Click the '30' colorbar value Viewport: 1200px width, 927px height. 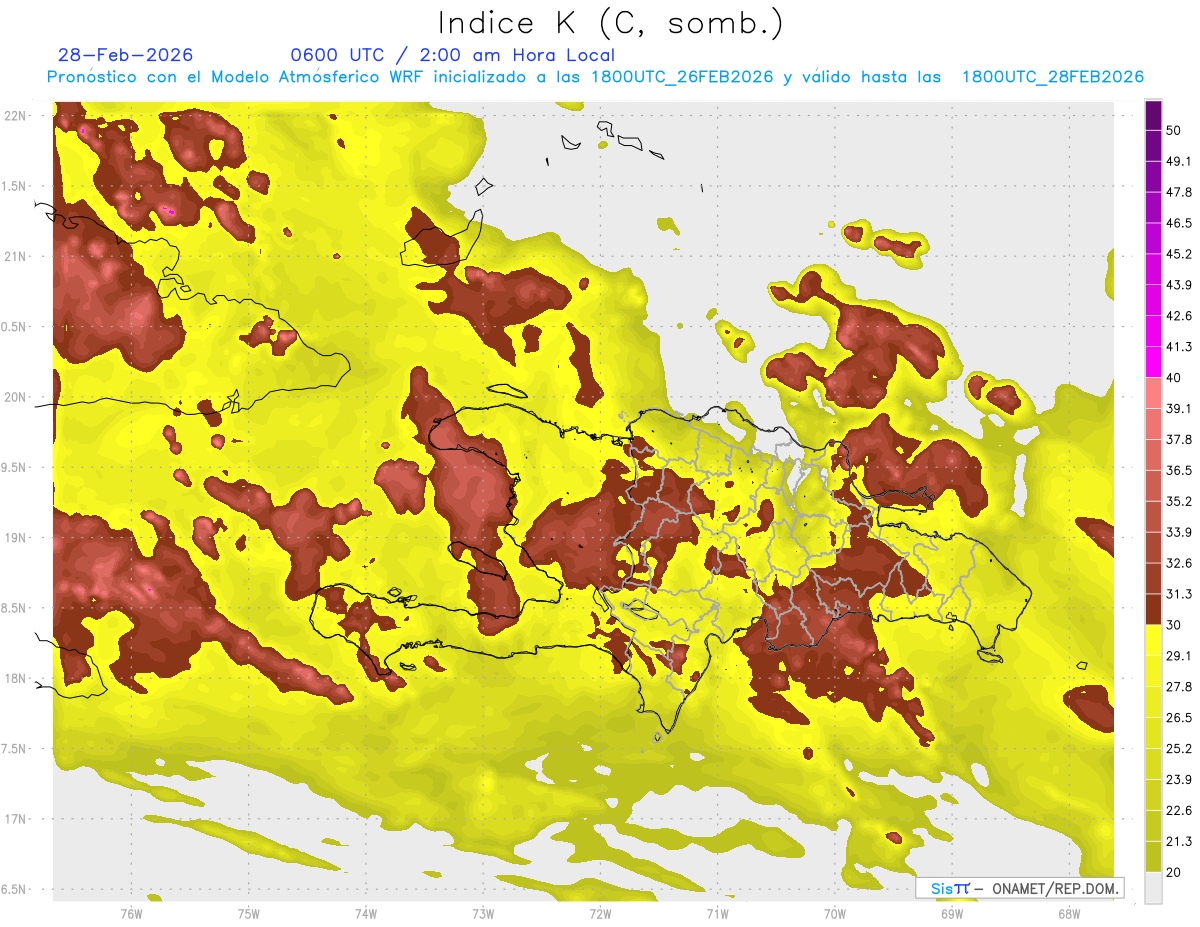click(x=1174, y=625)
